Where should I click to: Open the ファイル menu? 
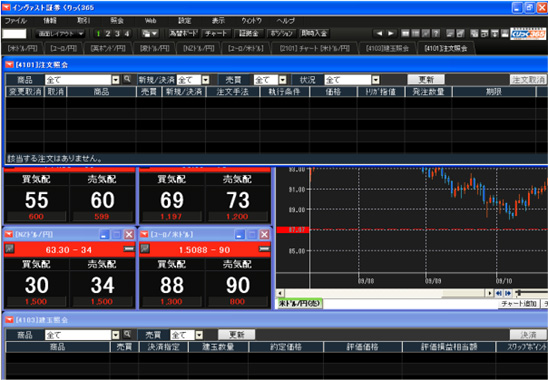tap(16, 21)
